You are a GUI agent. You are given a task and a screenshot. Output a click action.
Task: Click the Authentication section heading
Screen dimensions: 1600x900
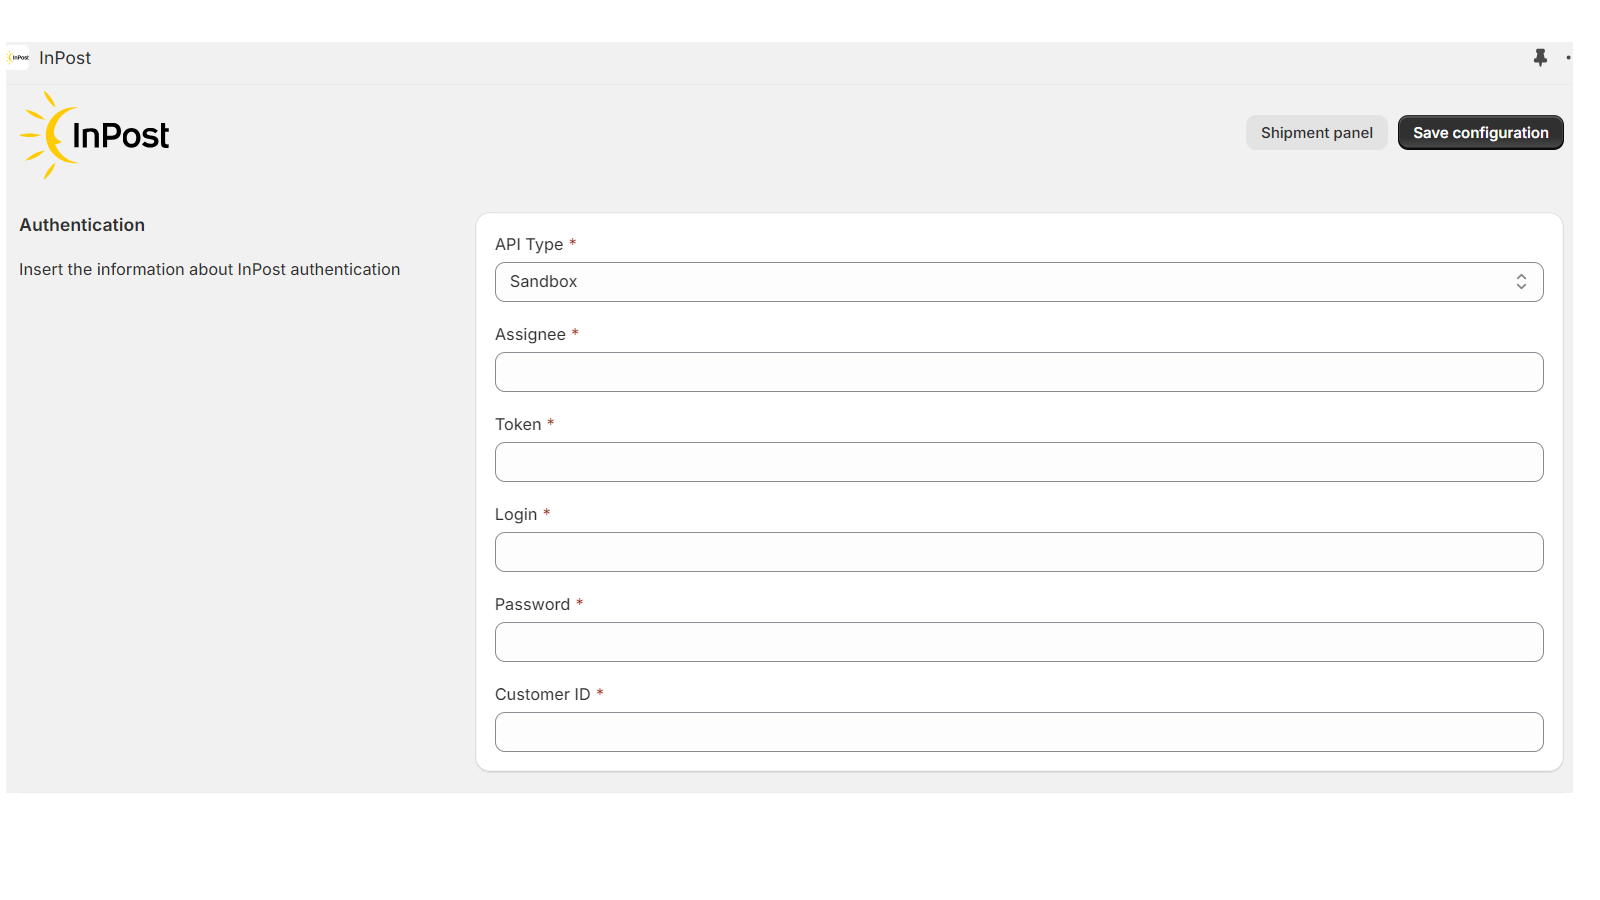[82, 225]
